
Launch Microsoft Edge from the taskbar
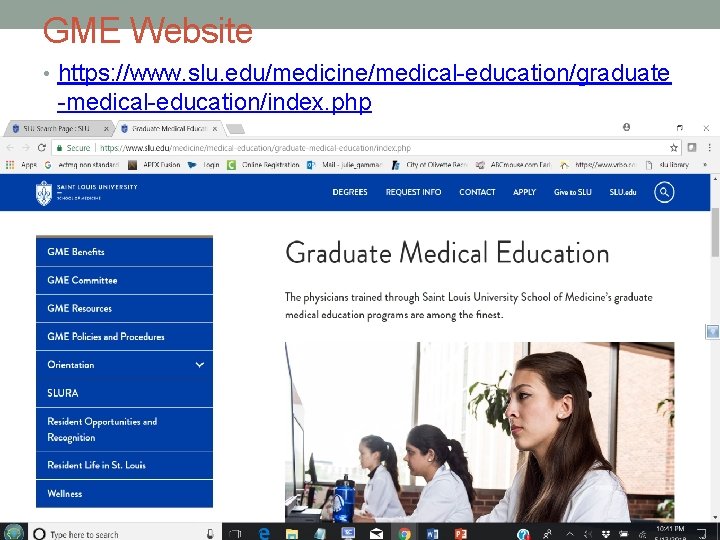(264, 534)
